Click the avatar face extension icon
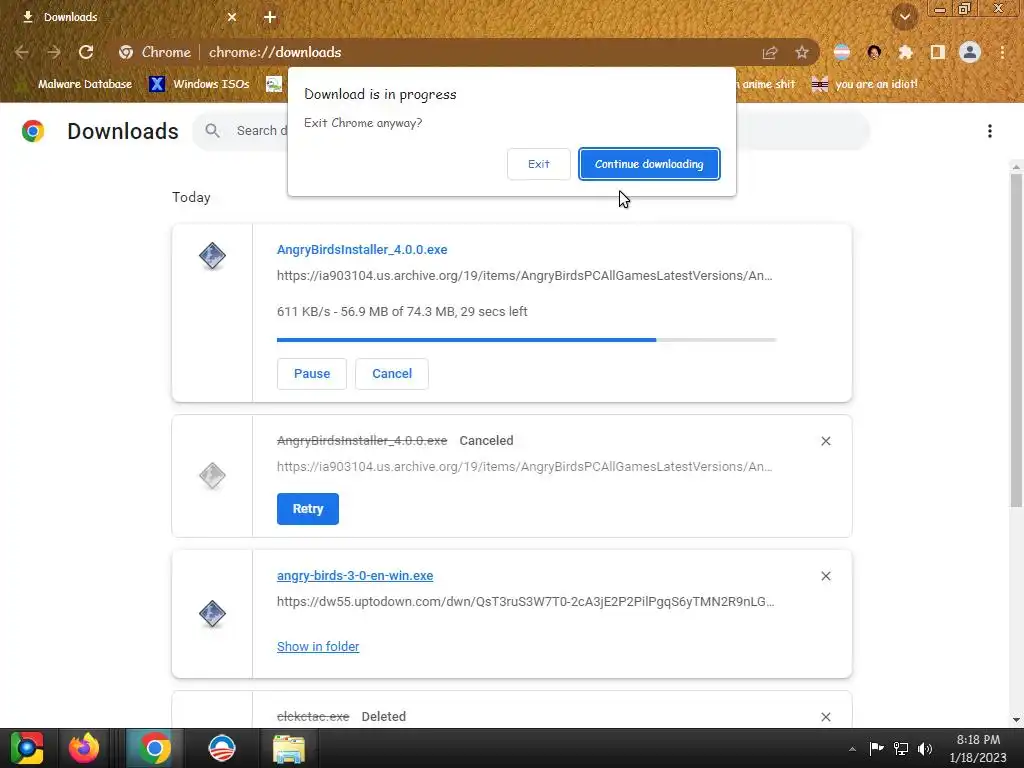 click(874, 52)
